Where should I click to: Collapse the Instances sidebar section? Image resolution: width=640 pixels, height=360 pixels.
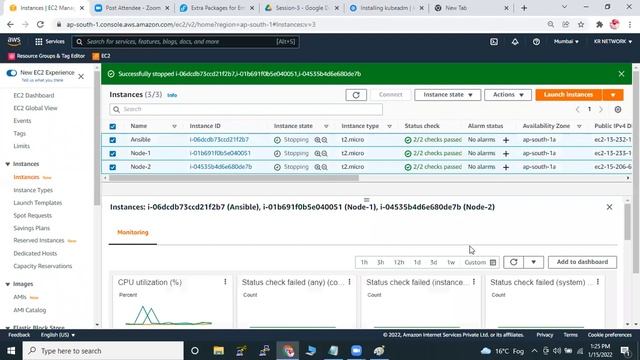(7, 164)
